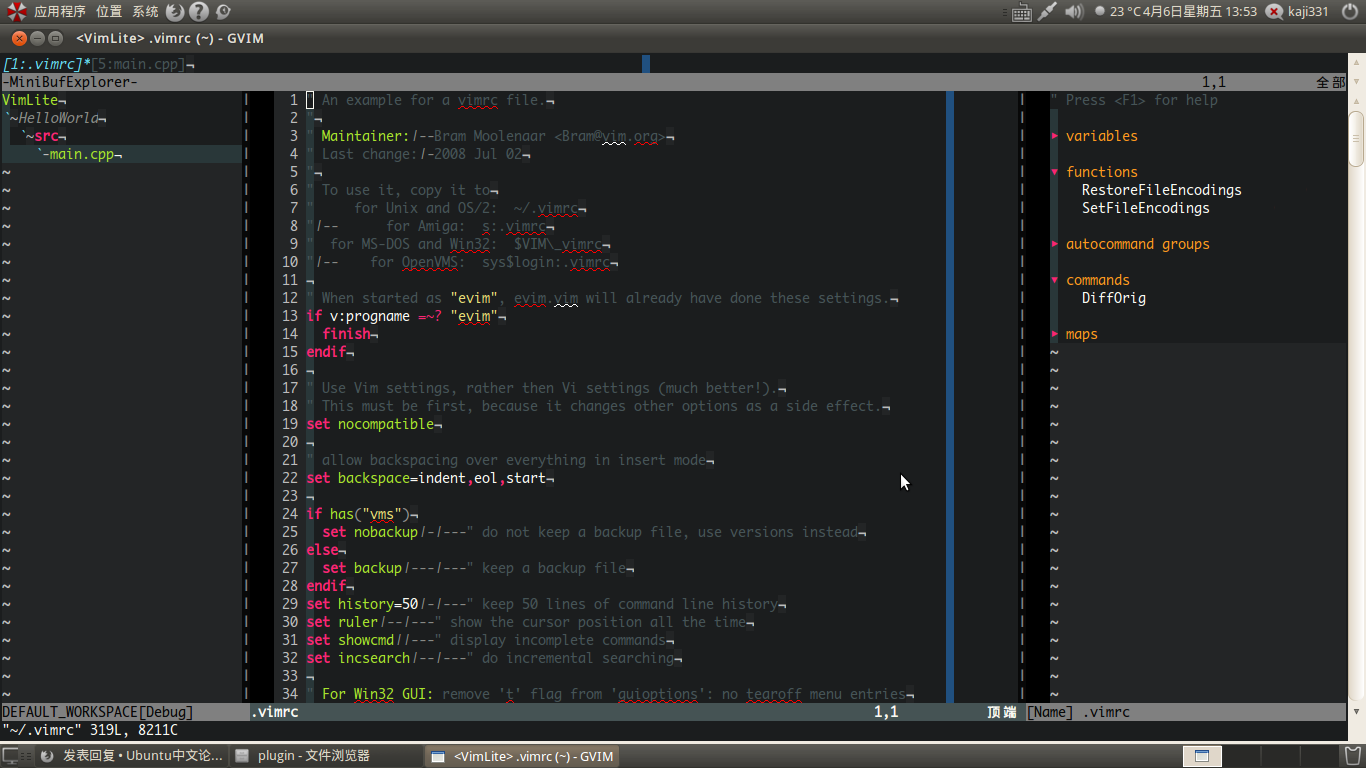The height and width of the screenshot is (768, 1366).
Task: Show the desktop using bottom panel icon
Action: click(x=10, y=756)
